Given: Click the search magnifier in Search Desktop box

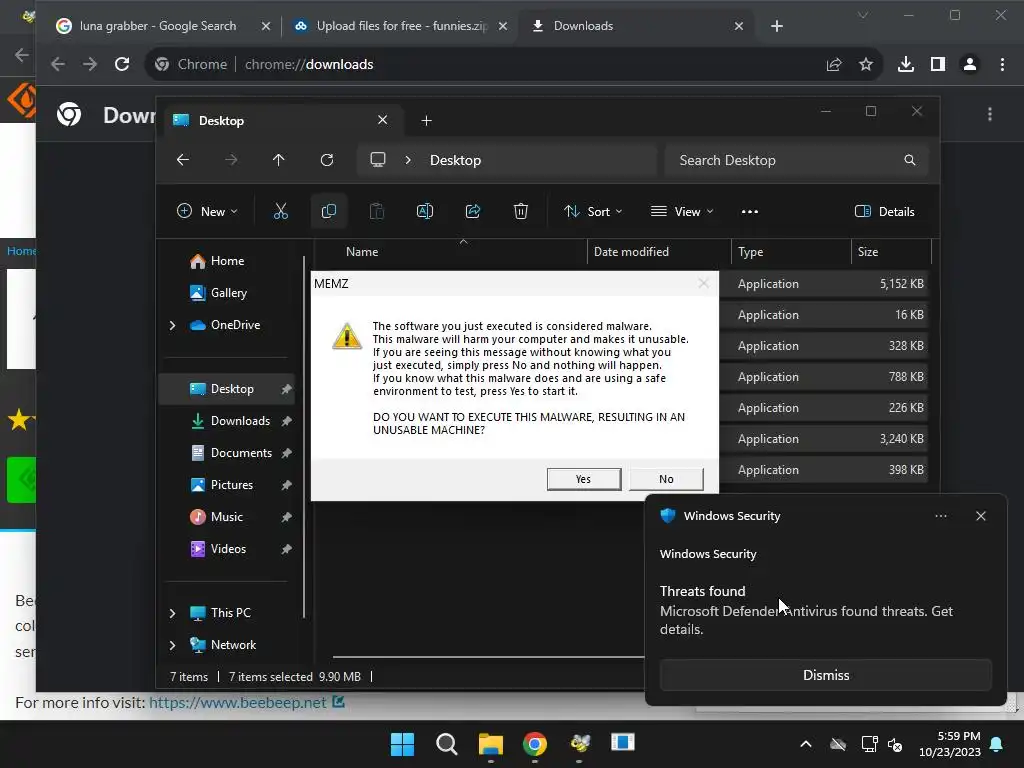Looking at the screenshot, I should pyautogui.click(x=909, y=160).
